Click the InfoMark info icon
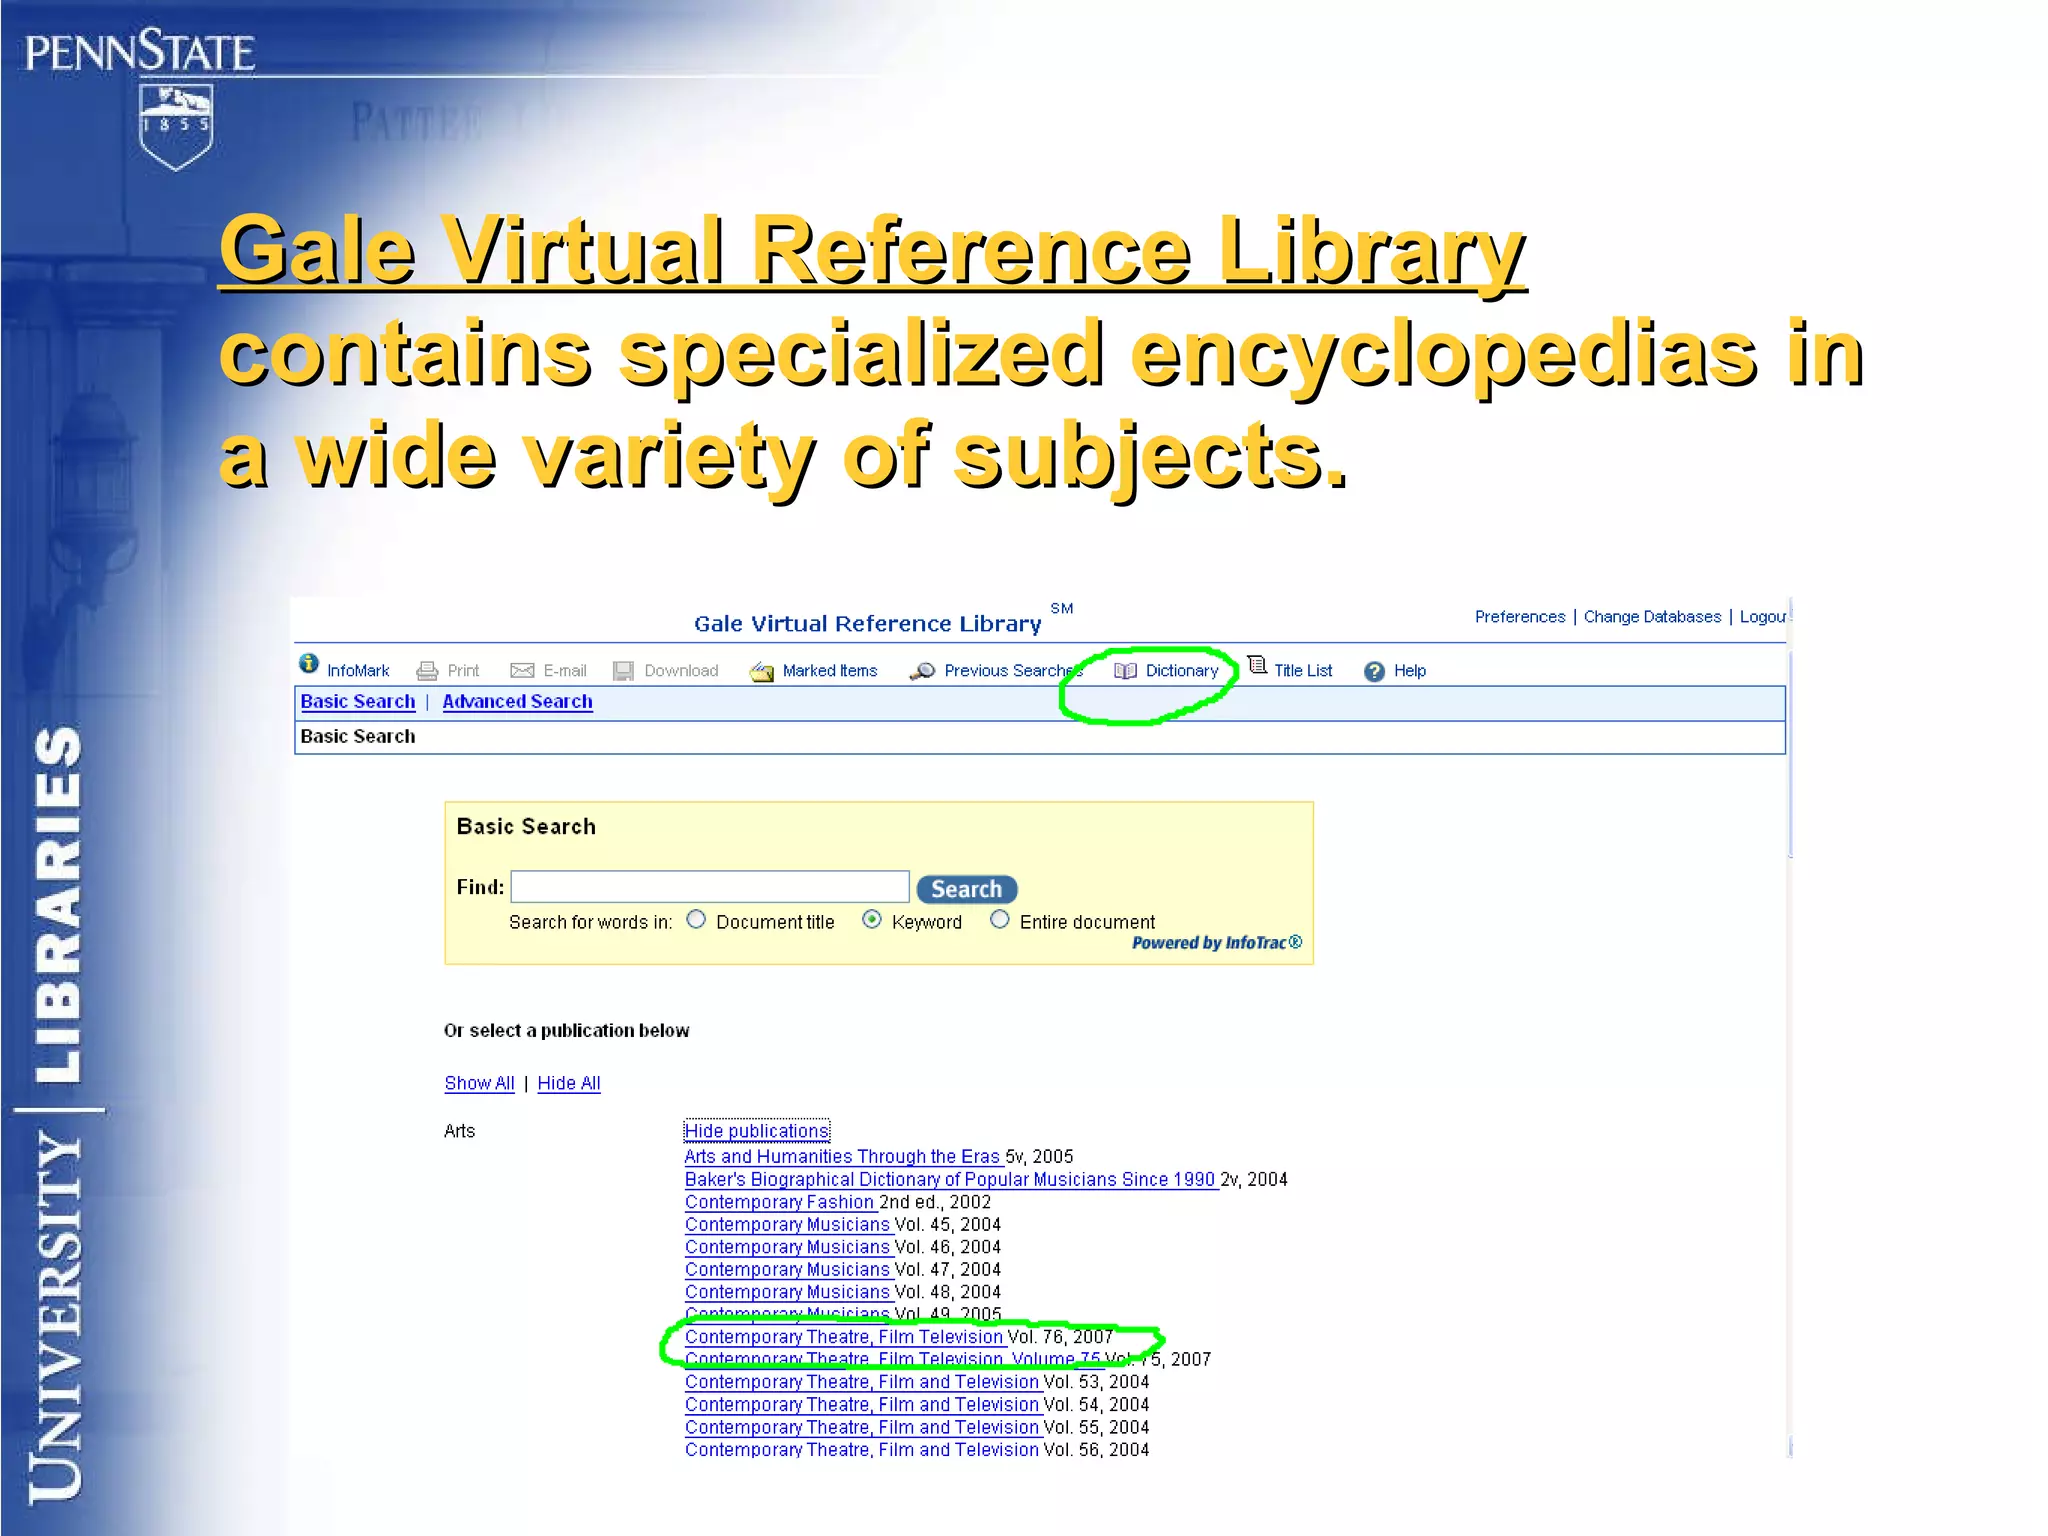The height and width of the screenshot is (1536, 2048). point(309,664)
